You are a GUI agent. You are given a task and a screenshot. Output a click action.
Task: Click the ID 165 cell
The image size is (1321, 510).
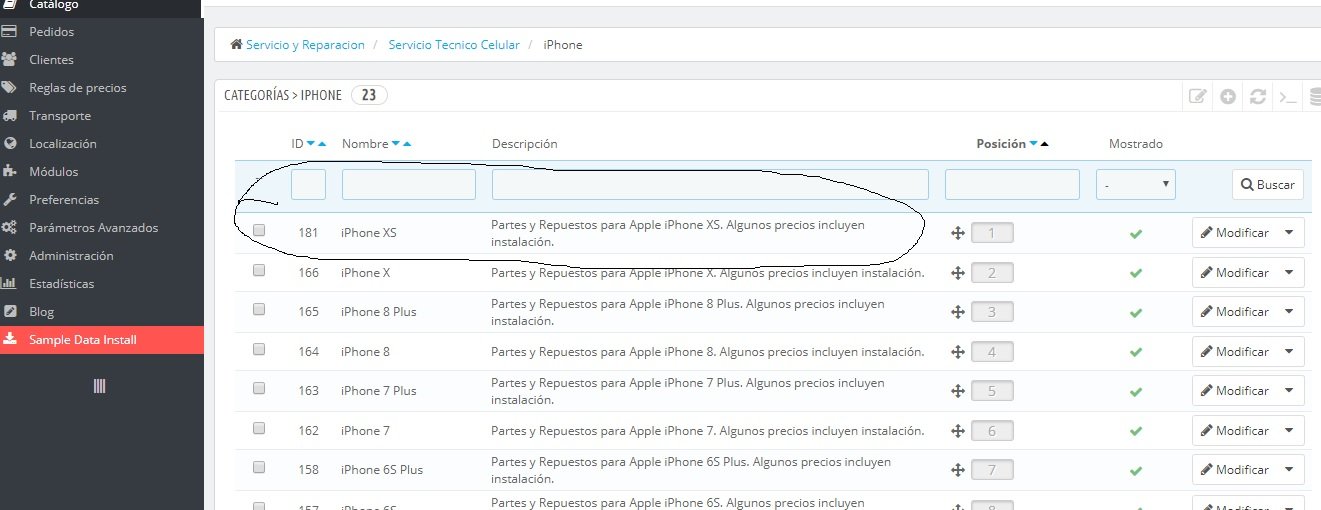[x=308, y=312]
